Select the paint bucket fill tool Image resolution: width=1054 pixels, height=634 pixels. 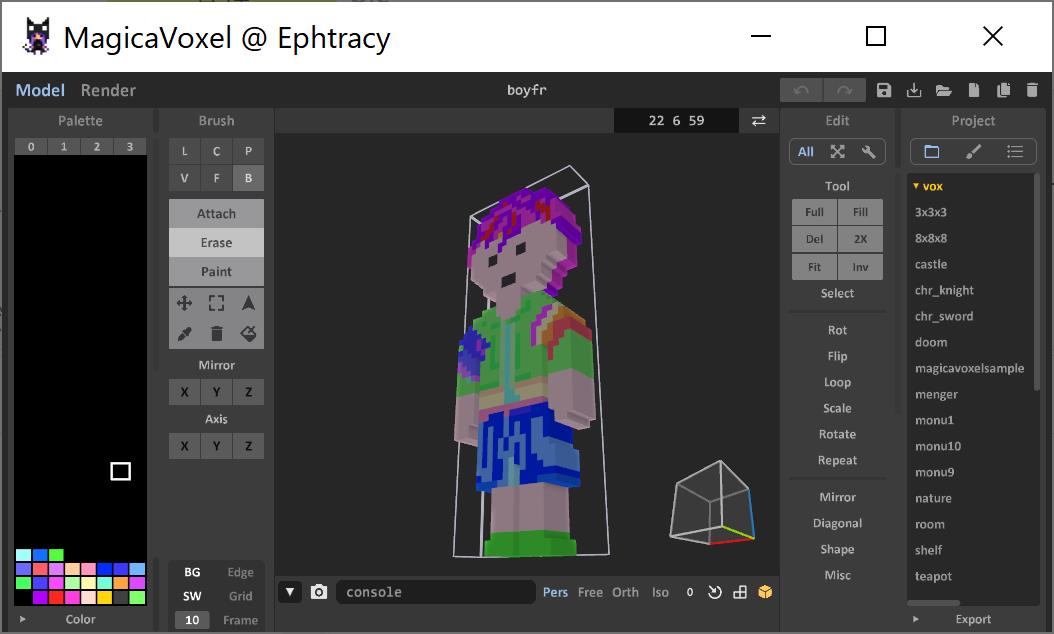pos(248,334)
